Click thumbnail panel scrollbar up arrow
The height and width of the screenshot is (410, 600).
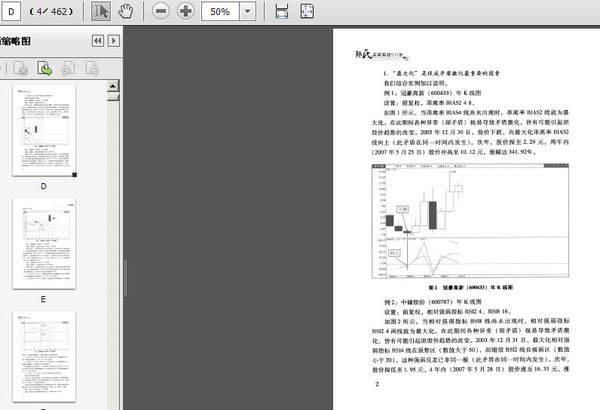tap(116, 85)
